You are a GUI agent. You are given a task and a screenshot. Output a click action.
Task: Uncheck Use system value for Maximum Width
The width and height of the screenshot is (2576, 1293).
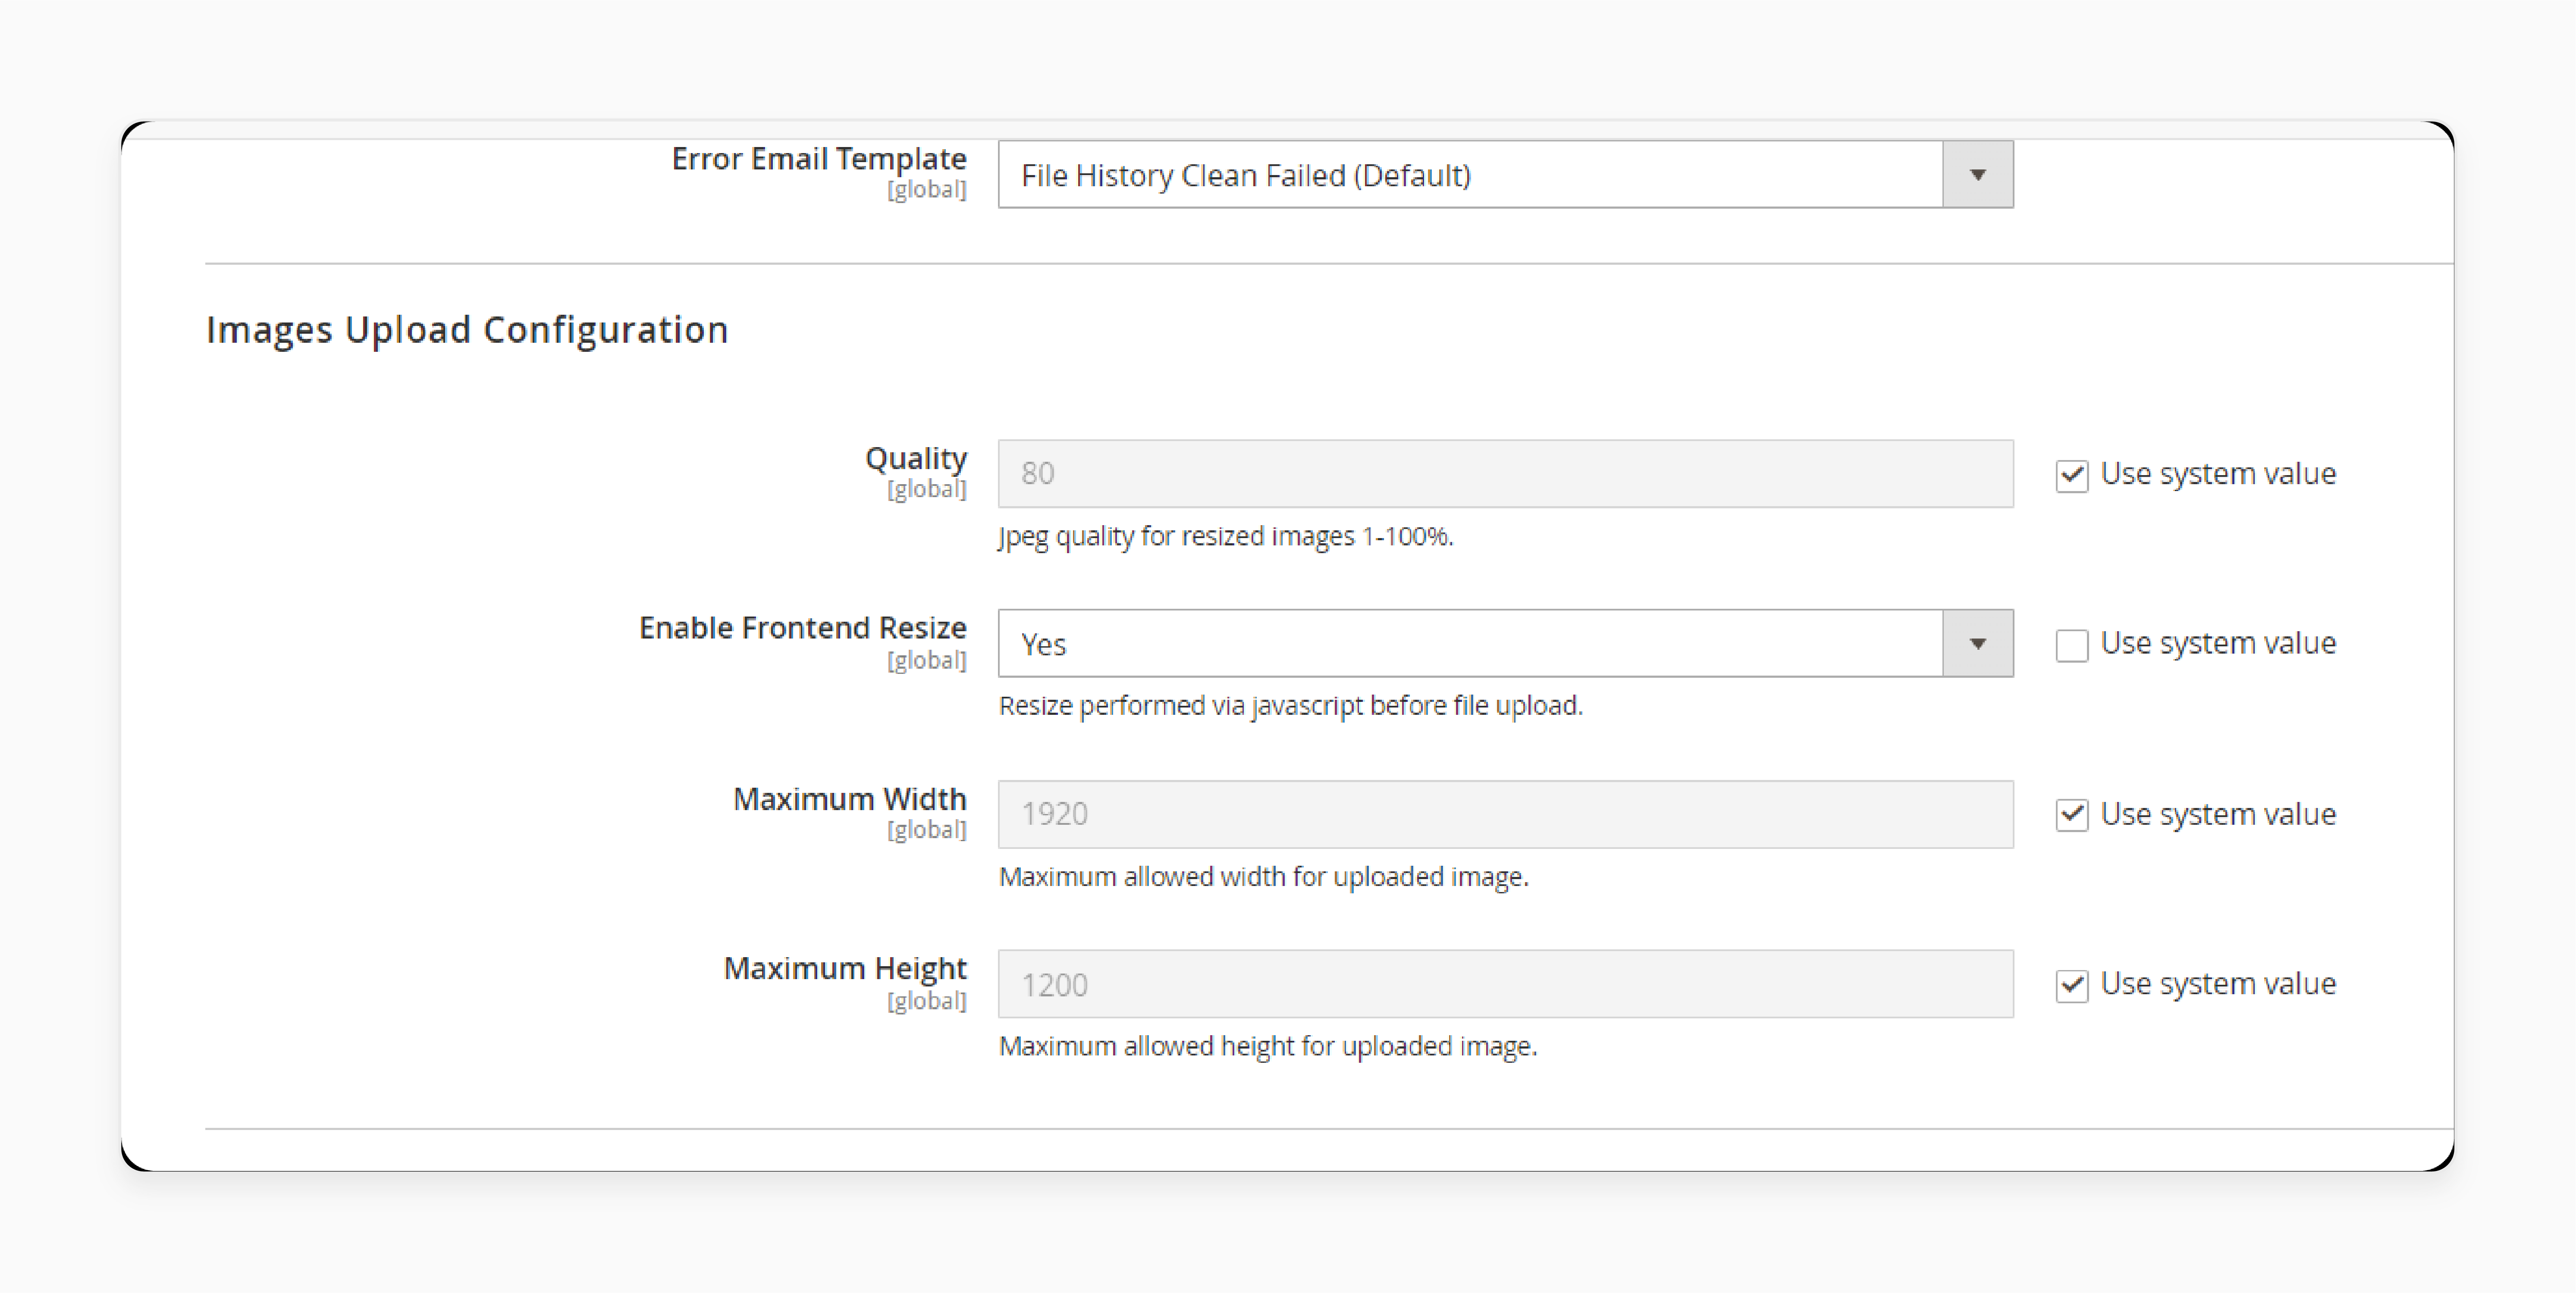[2072, 815]
